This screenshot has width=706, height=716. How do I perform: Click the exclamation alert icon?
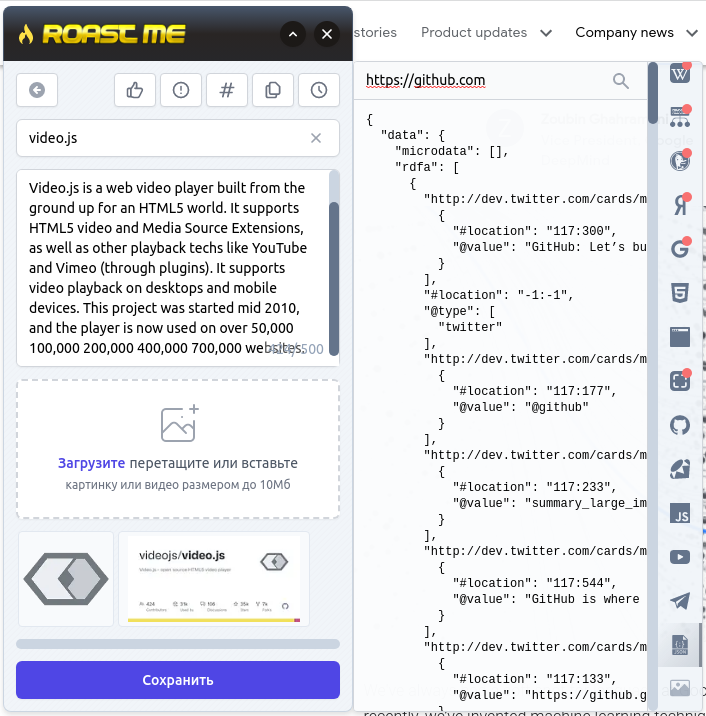point(181,90)
